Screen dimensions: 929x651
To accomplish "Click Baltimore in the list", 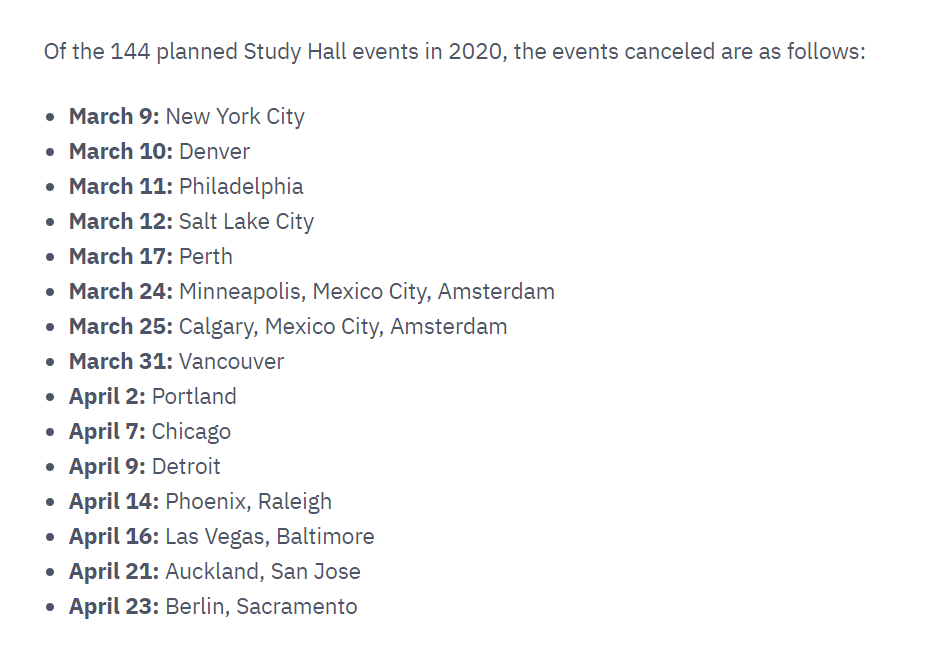I will point(325,537).
